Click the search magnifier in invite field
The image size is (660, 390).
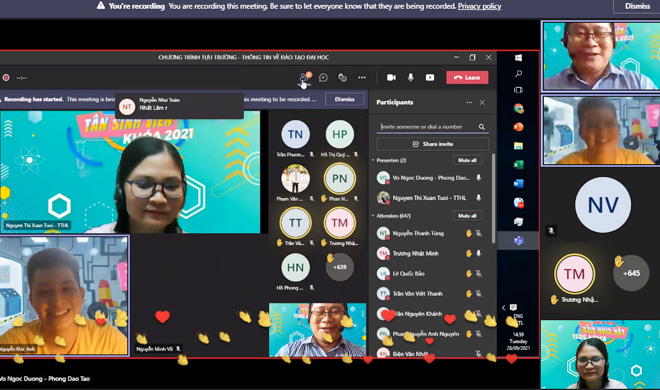tap(482, 127)
